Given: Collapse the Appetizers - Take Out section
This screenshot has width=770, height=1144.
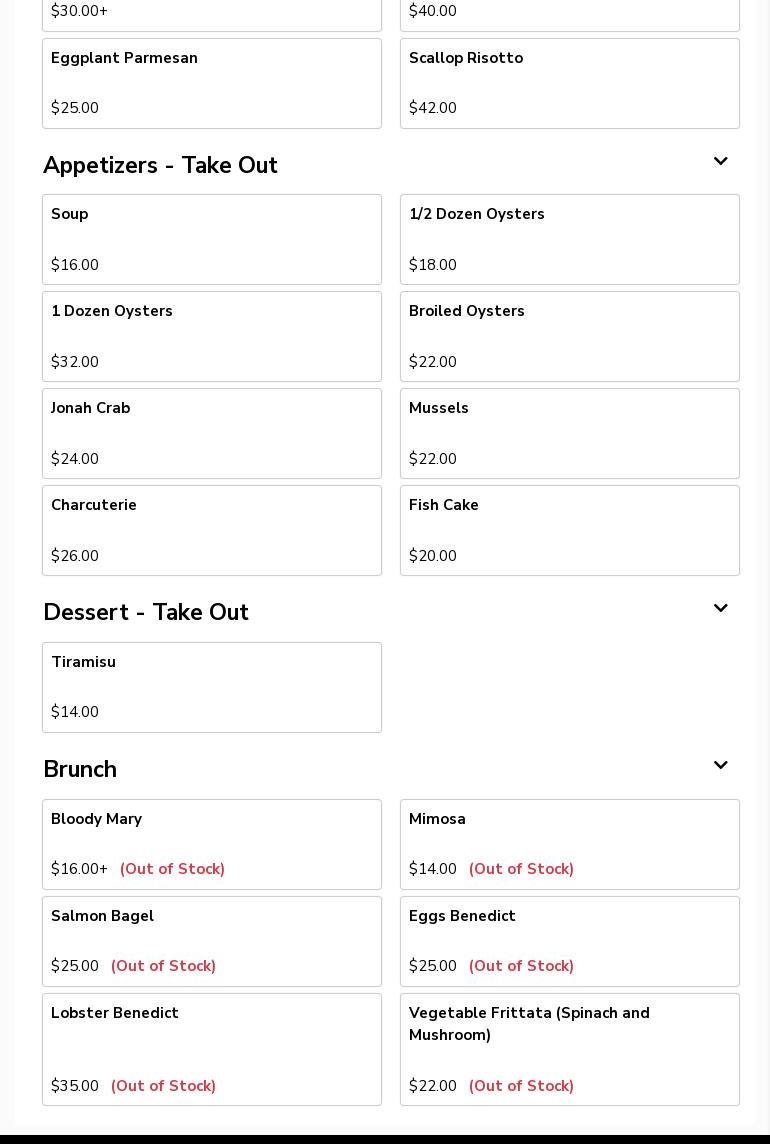Looking at the screenshot, I should coord(720,162).
